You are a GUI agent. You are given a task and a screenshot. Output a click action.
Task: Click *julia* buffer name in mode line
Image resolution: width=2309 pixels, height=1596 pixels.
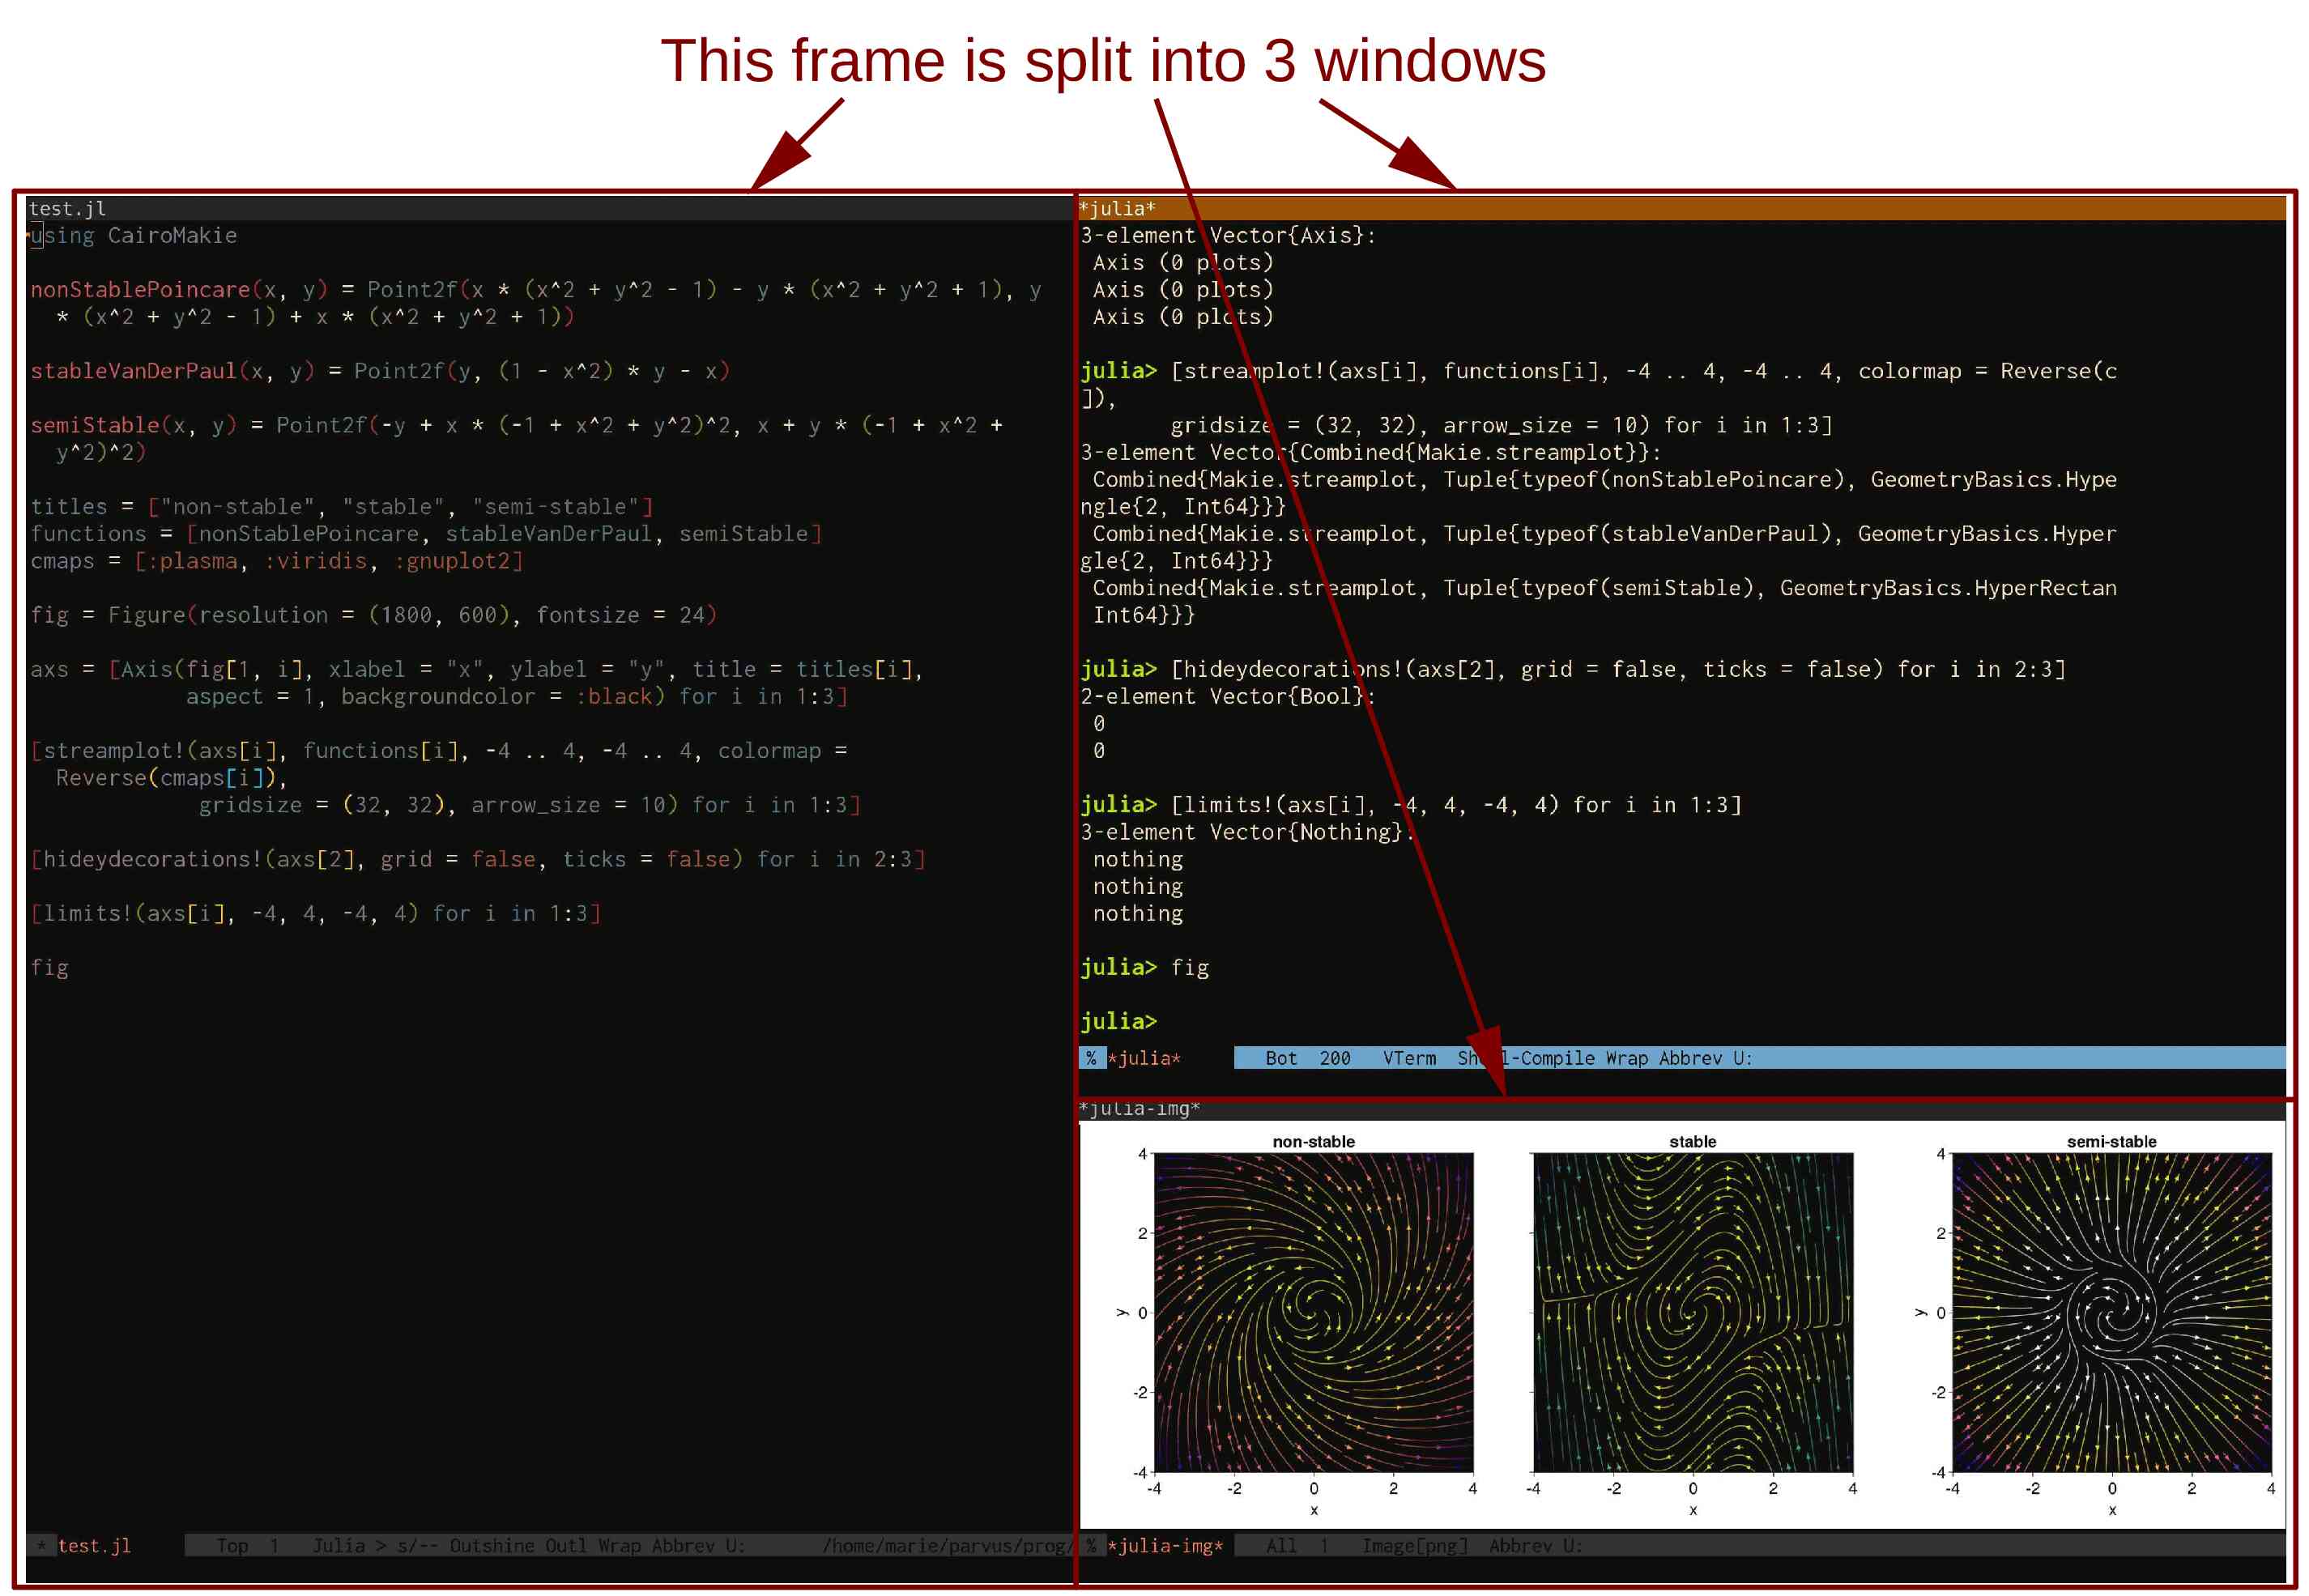click(x=1143, y=1058)
